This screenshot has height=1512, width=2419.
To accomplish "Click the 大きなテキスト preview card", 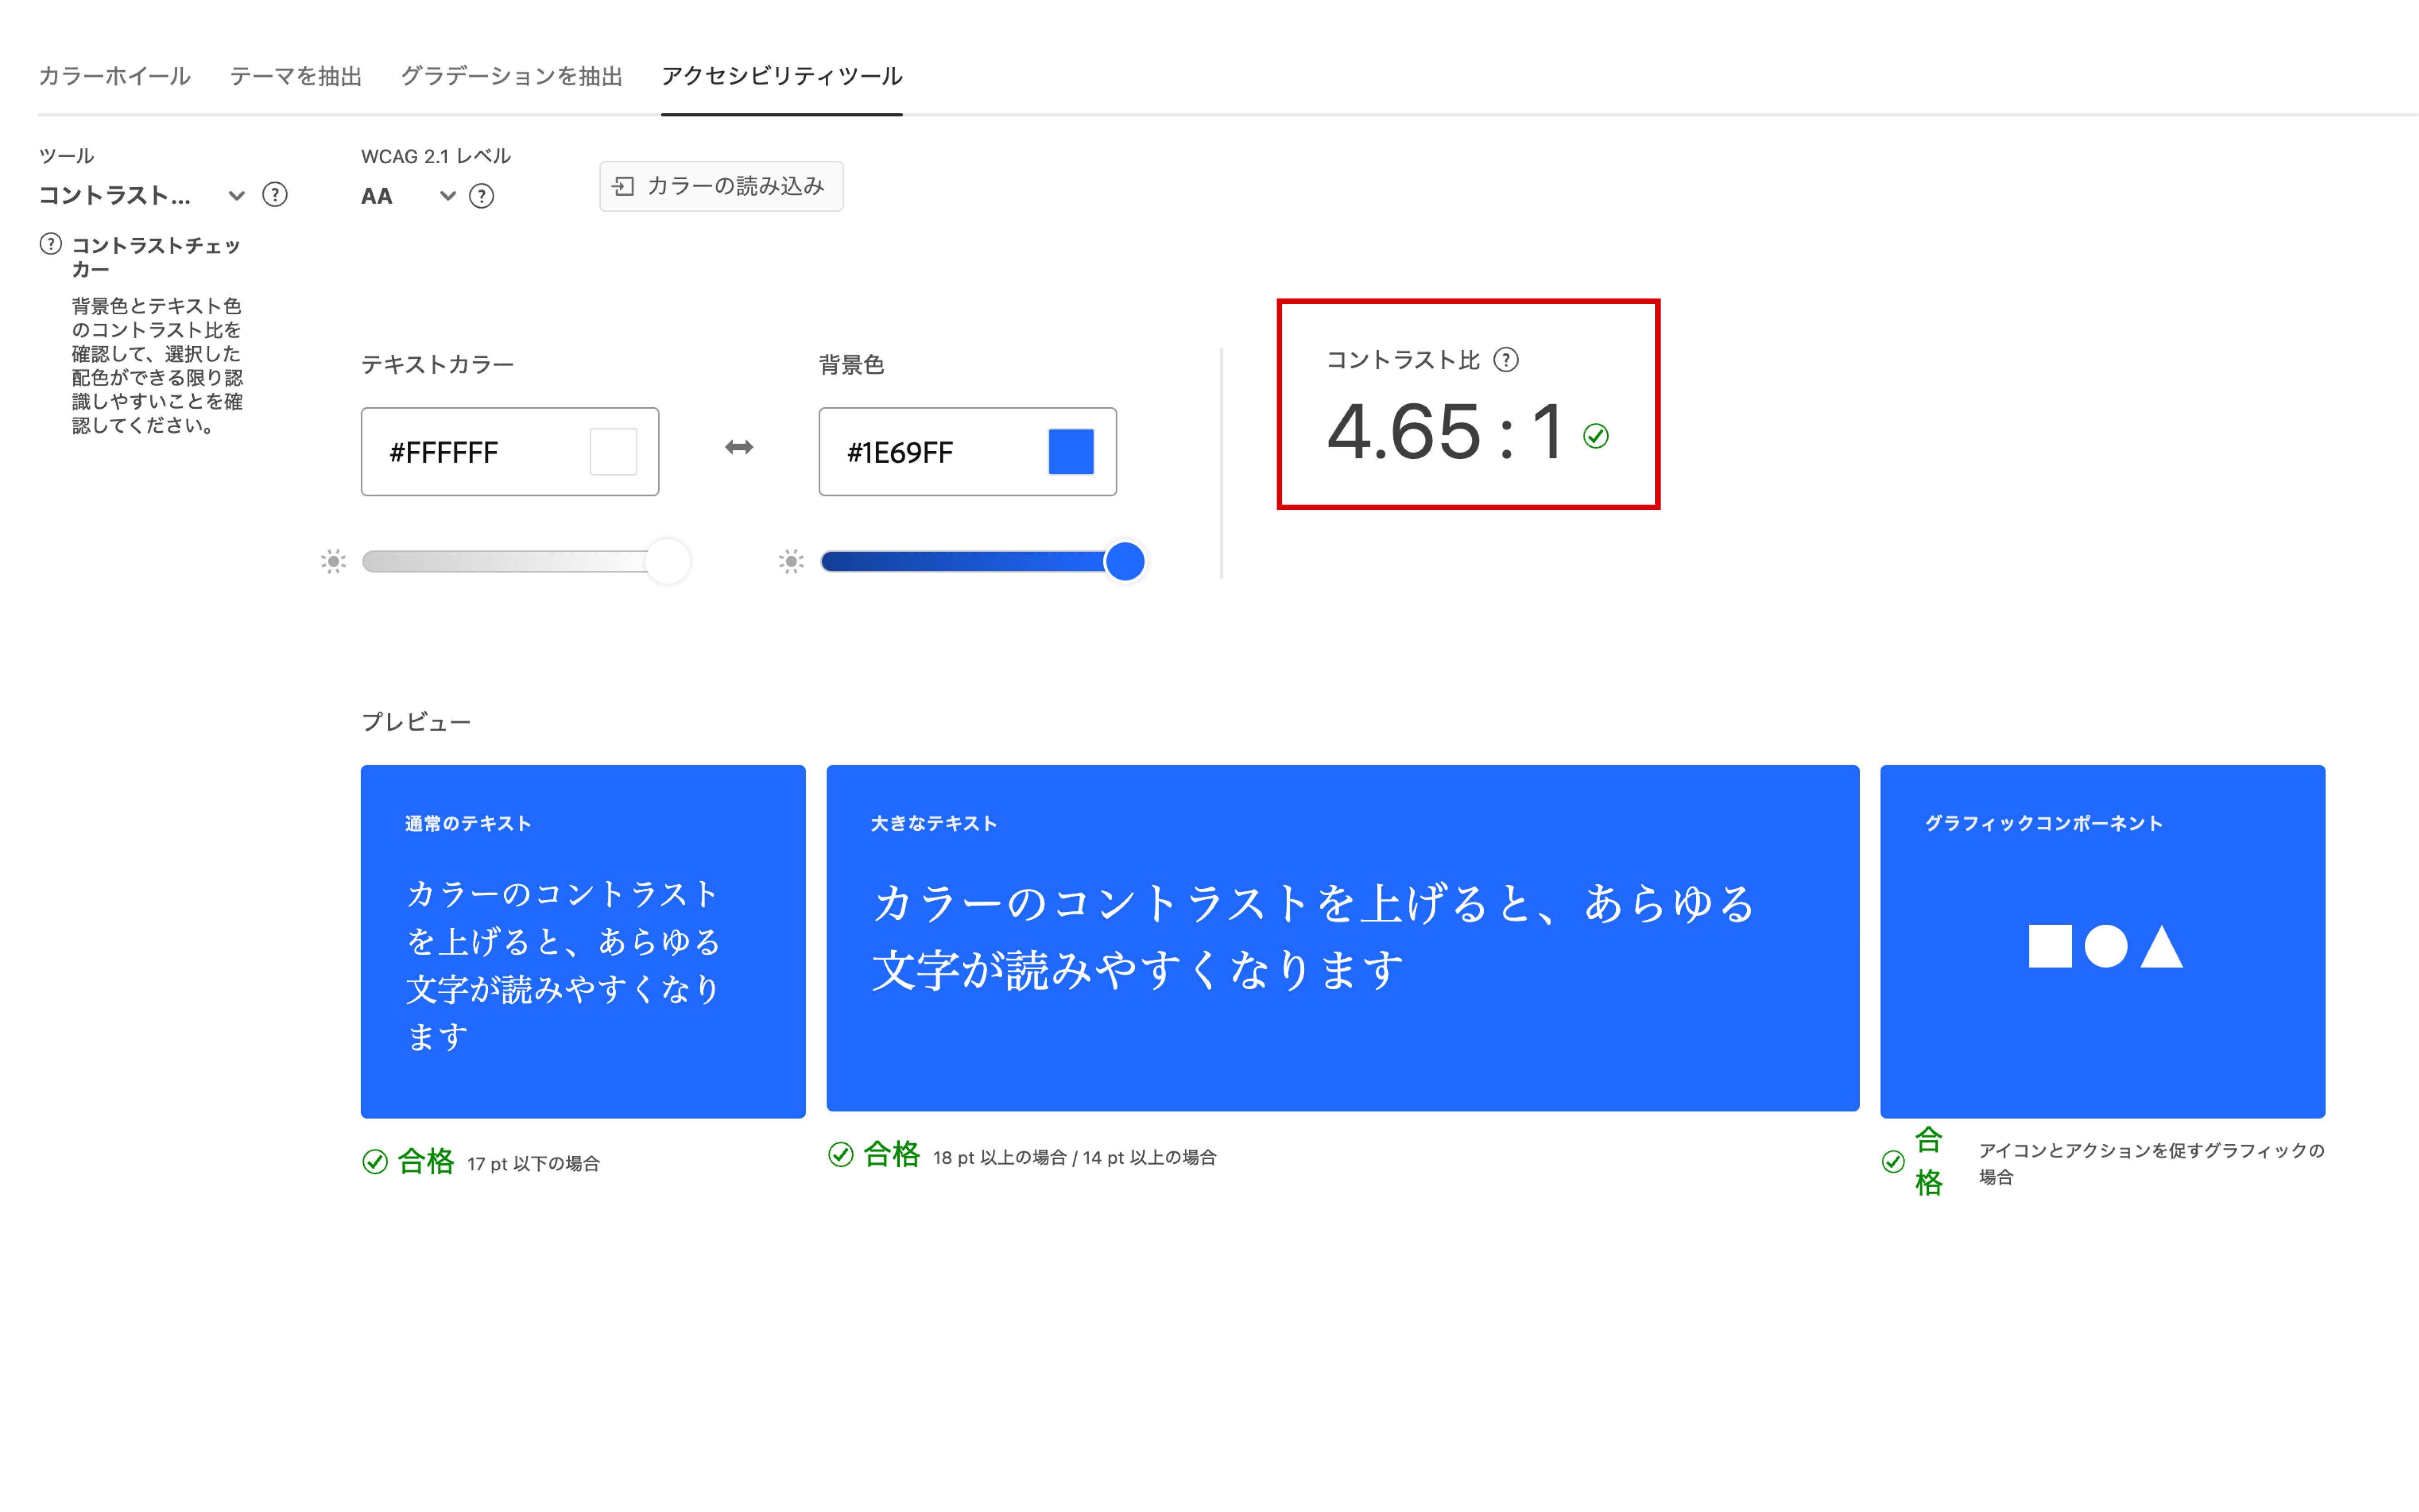I will click(1342, 938).
